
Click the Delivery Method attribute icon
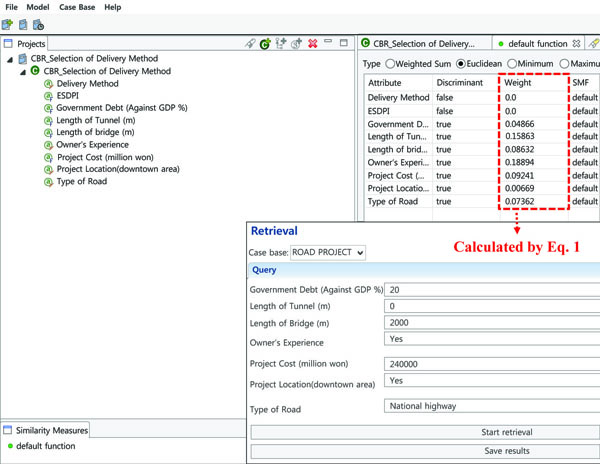48,84
